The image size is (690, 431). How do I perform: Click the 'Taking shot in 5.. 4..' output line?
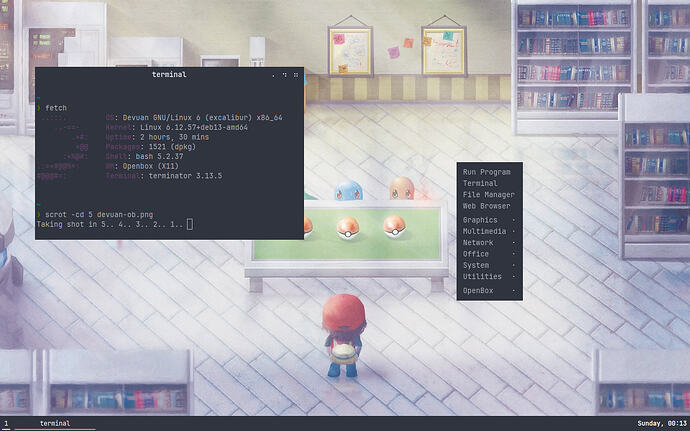[x=110, y=225]
